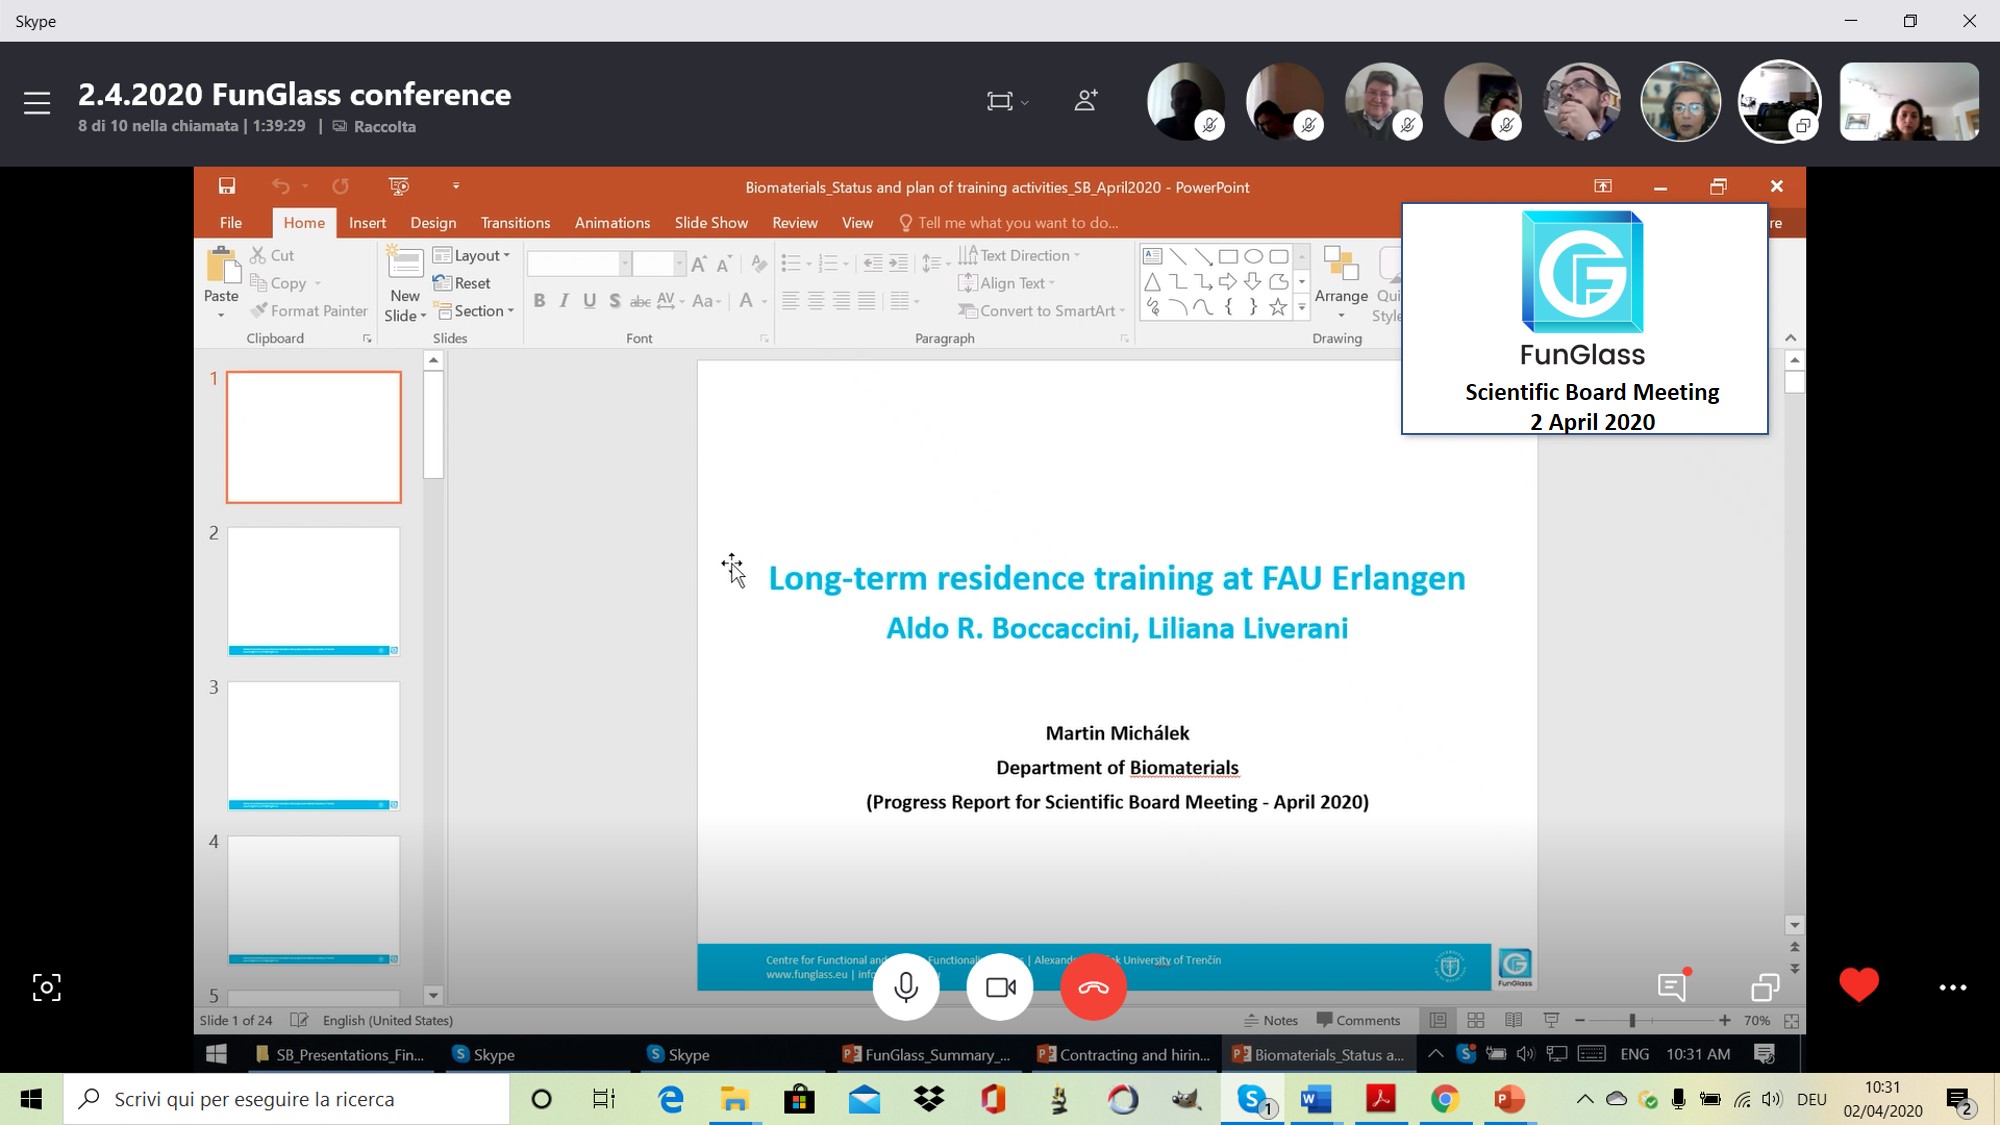The width and height of the screenshot is (2000, 1125).
Task: Expand the Layout dropdown in PowerPoint ribbon
Action: pos(472,255)
